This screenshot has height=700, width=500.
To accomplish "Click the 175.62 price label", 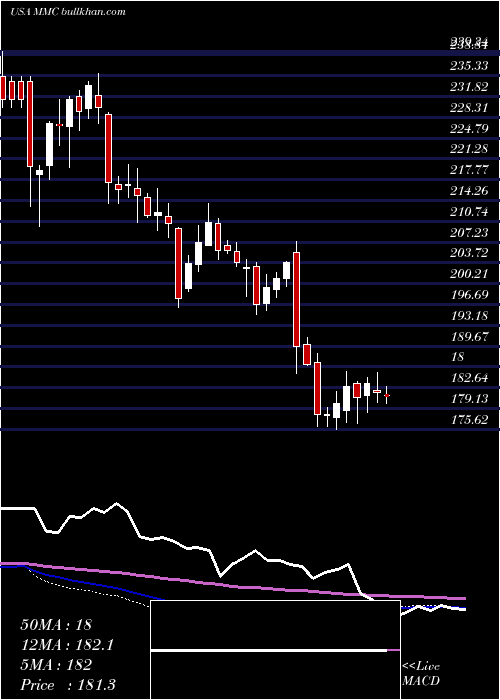I will click(469, 420).
